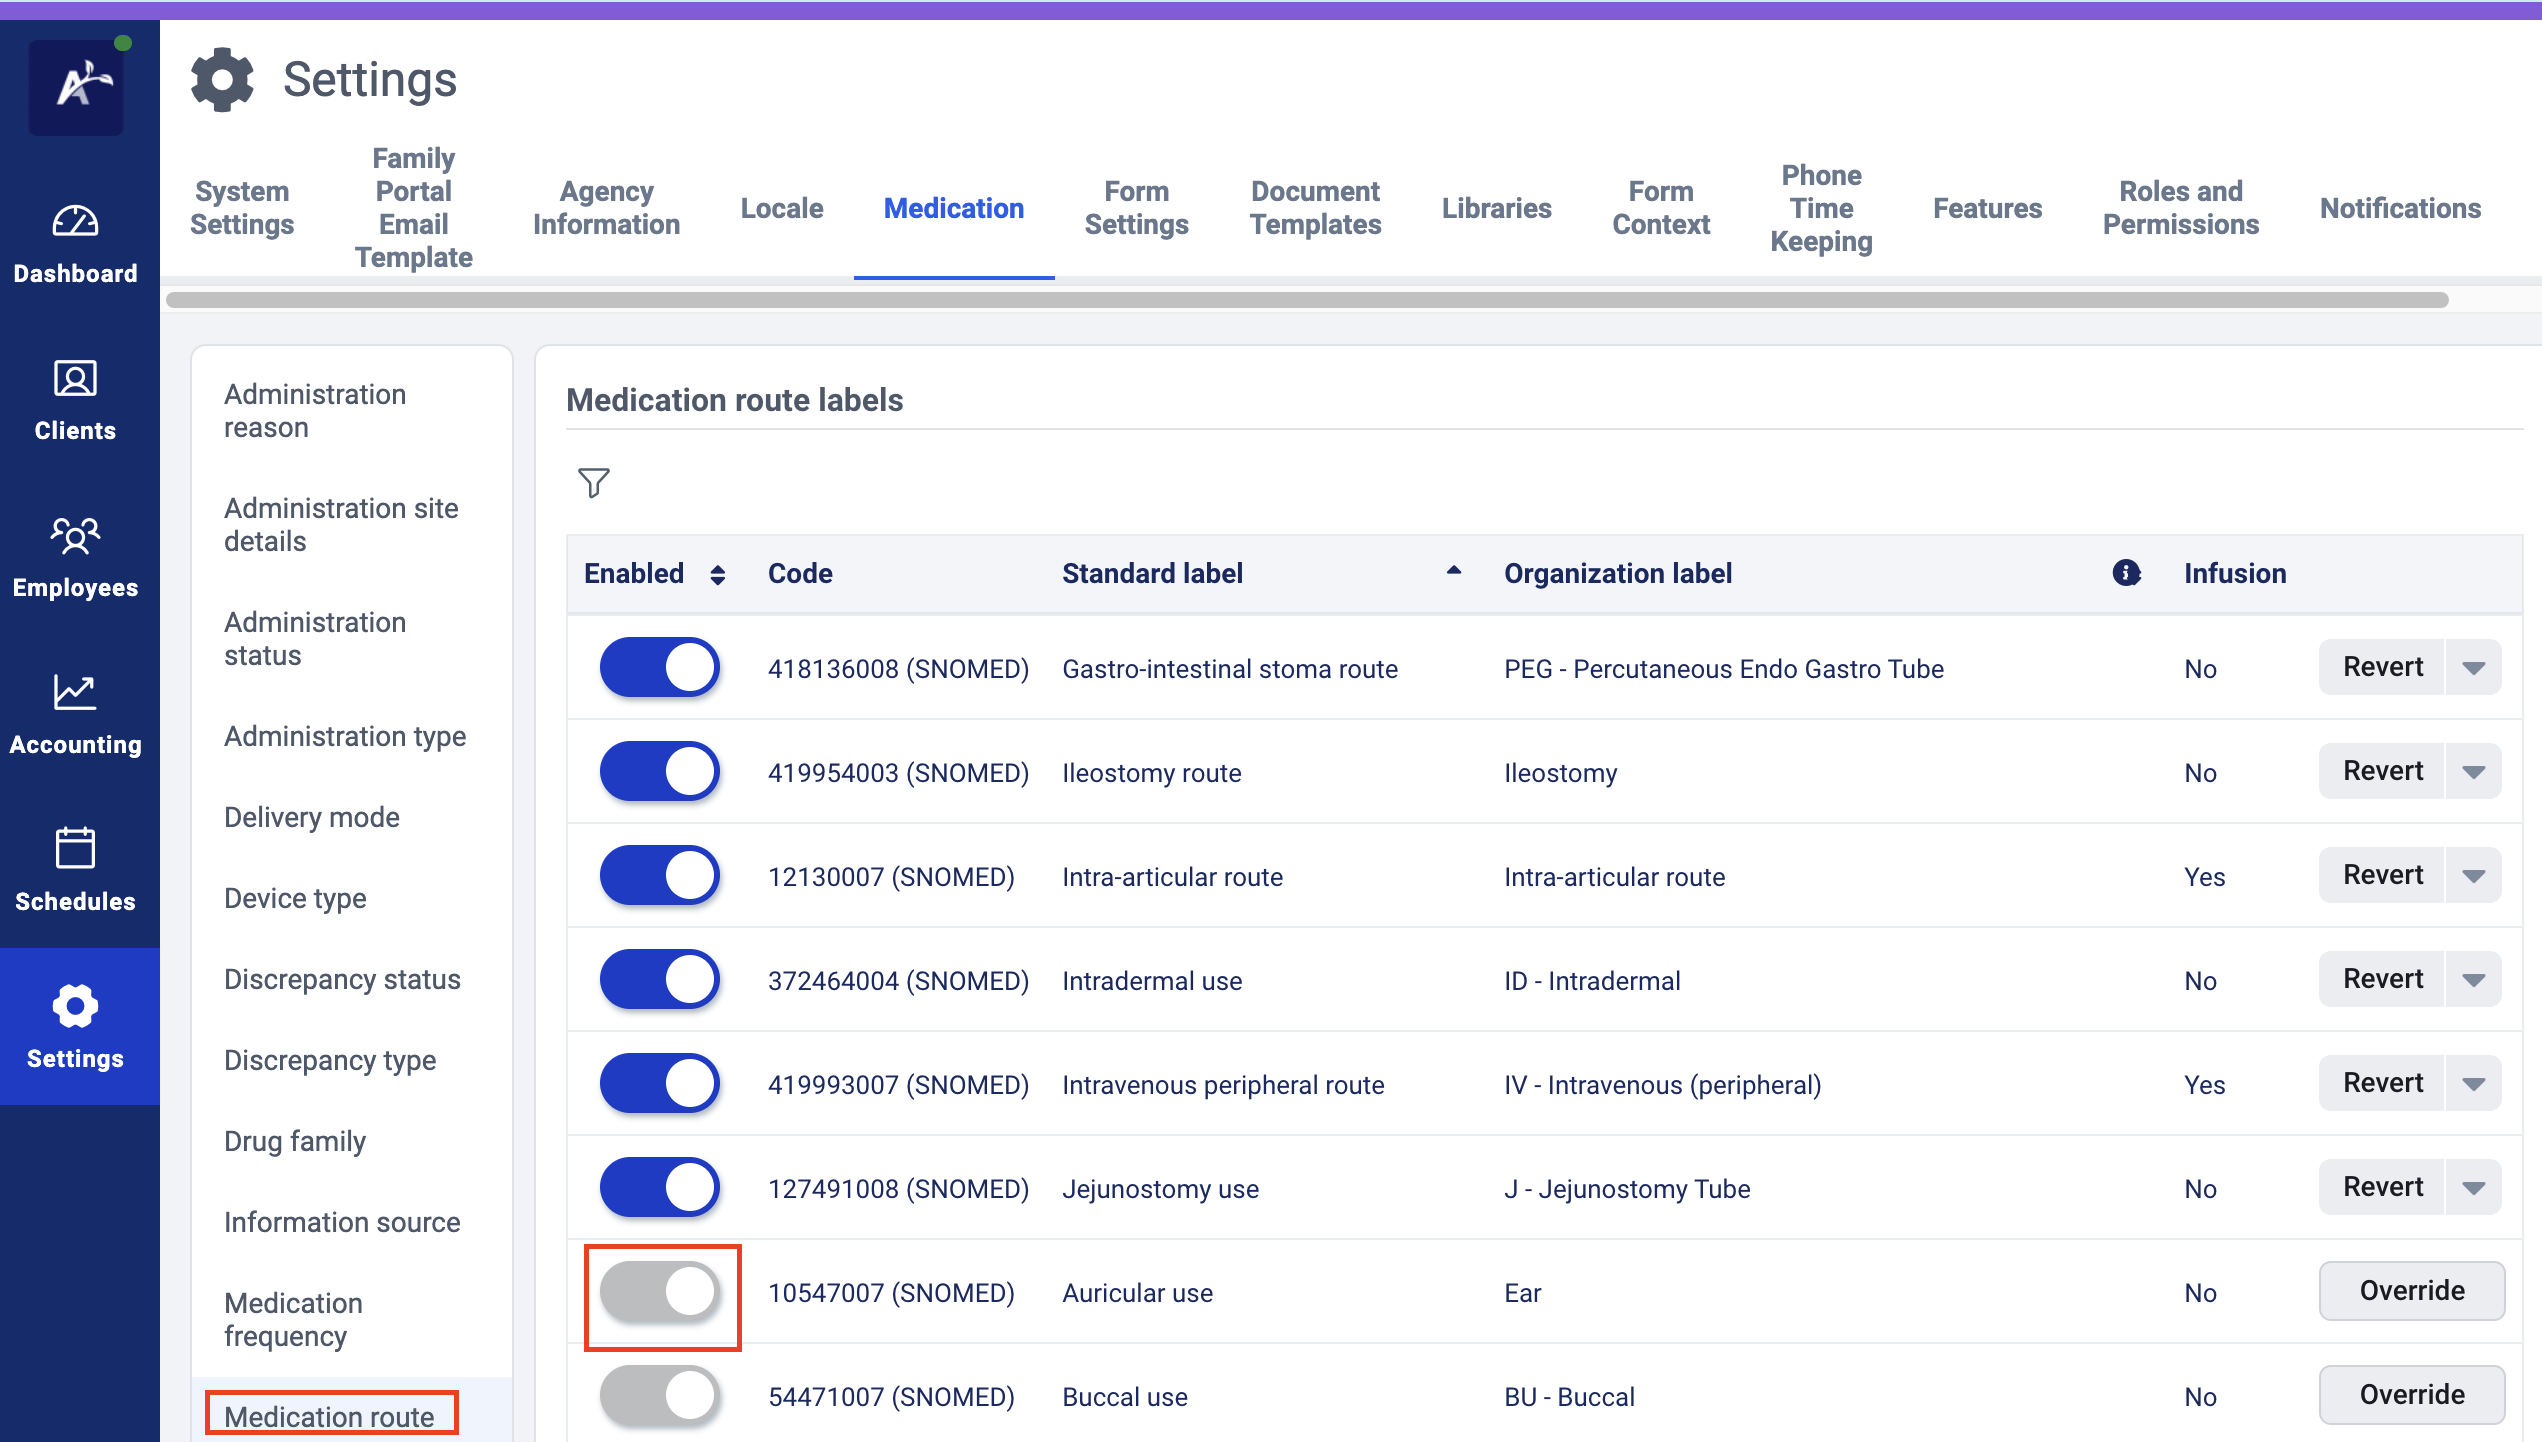Disable the Gastro-intestinal stoma route toggle

coord(660,668)
